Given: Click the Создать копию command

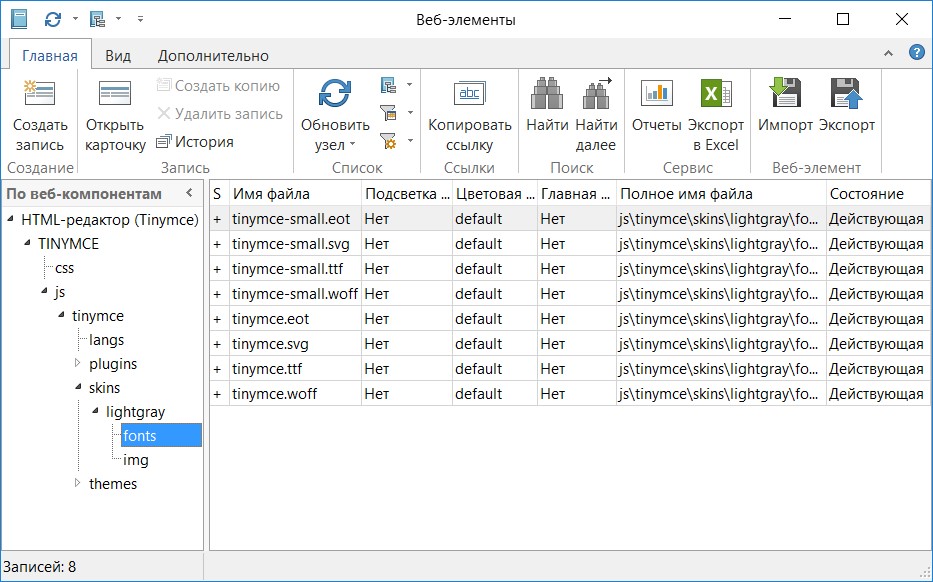Looking at the screenshot, I should [218, 86].
